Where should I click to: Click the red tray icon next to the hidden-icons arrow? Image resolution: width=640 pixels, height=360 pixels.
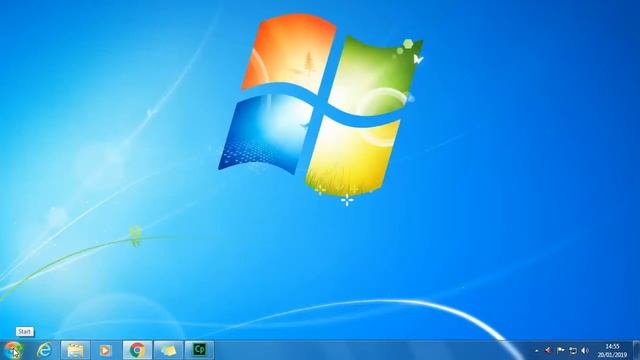pyautogui.click(x=548, y=350)
